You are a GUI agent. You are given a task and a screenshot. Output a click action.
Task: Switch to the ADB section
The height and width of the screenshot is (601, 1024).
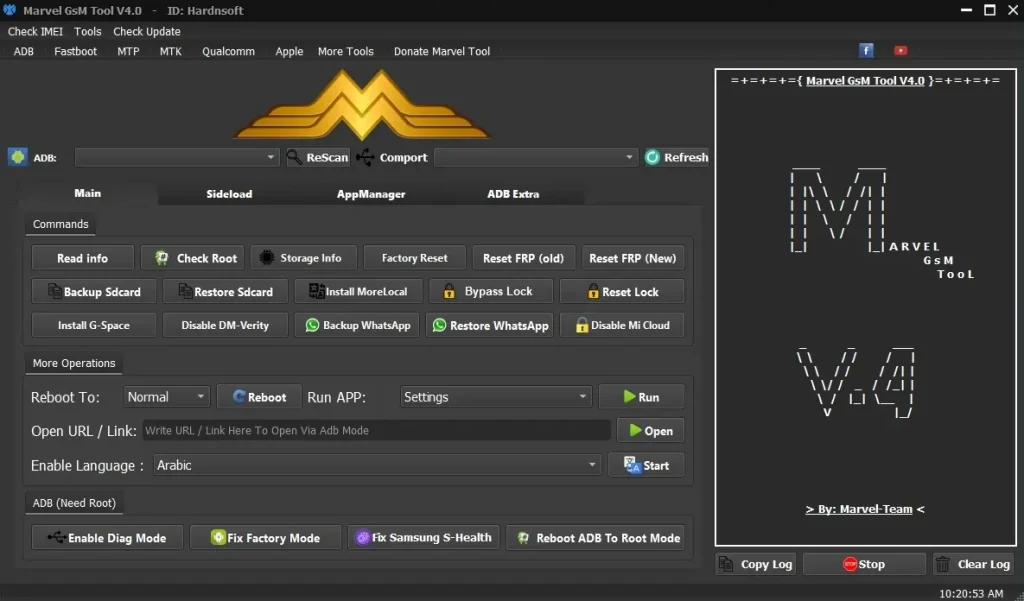pos(24,51)
